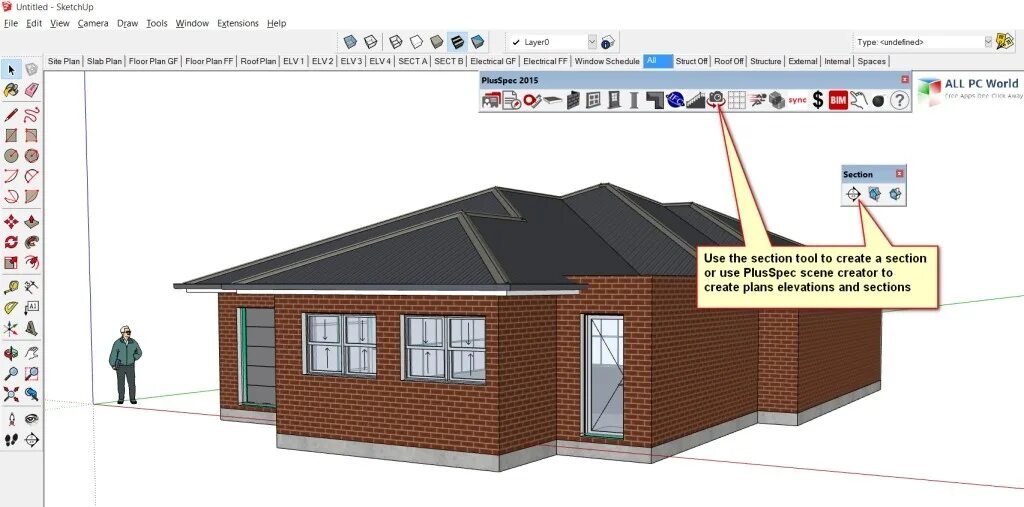1024x507 pixels.
Task: Pick the Tape Measure tool
Action: click(x=11, y=287)
